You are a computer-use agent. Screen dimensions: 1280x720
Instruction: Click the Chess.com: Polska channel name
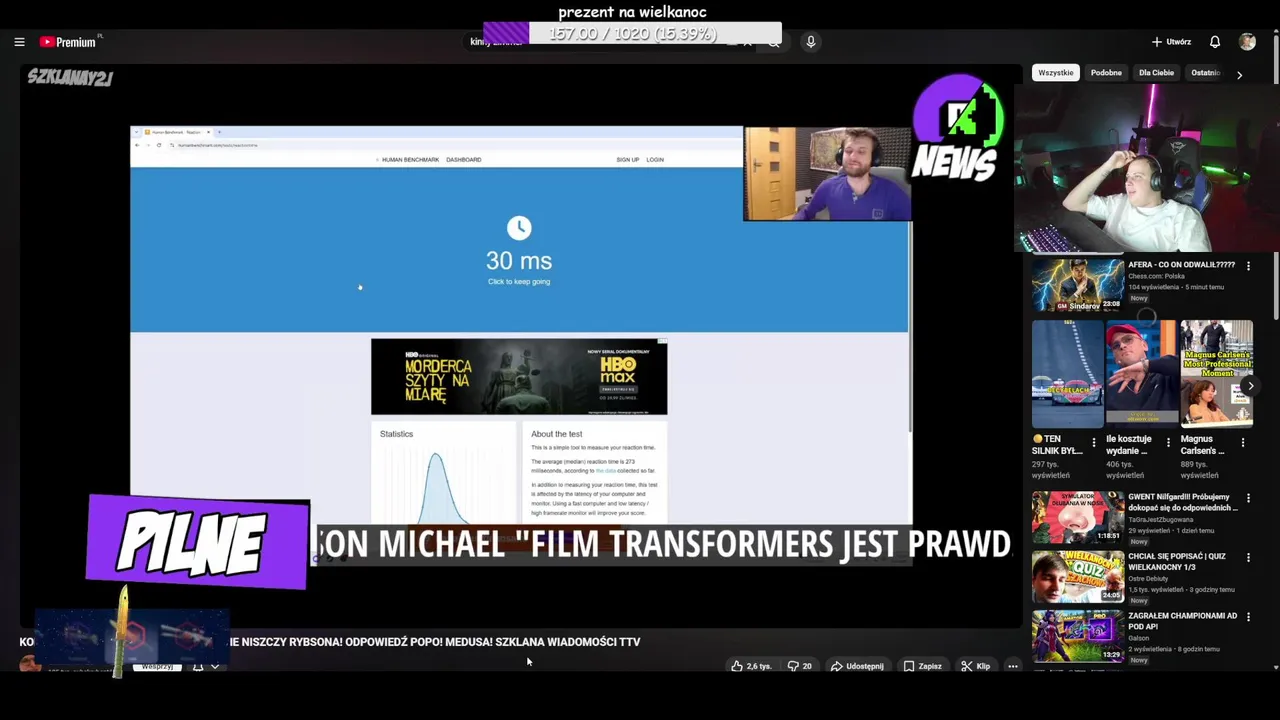click(x=1156, y=276)
